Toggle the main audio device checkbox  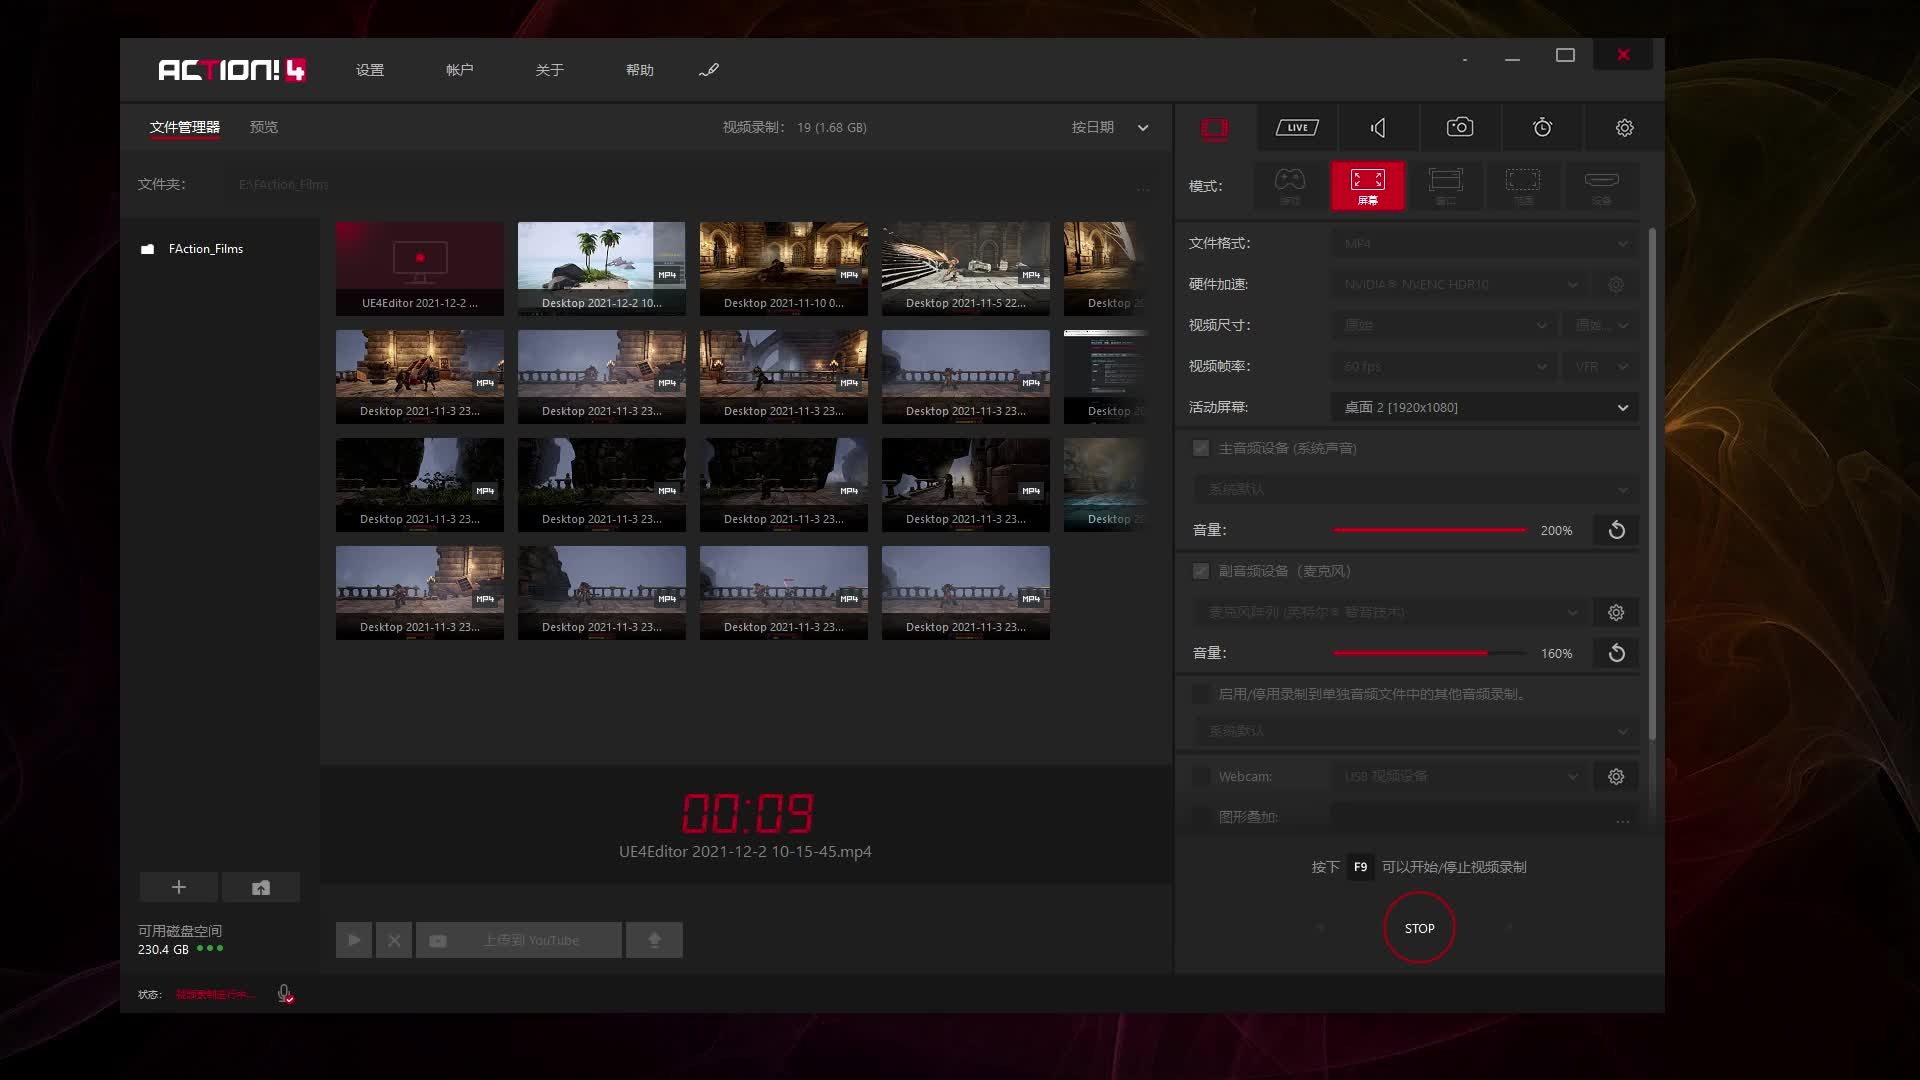tap(1201, 448)
